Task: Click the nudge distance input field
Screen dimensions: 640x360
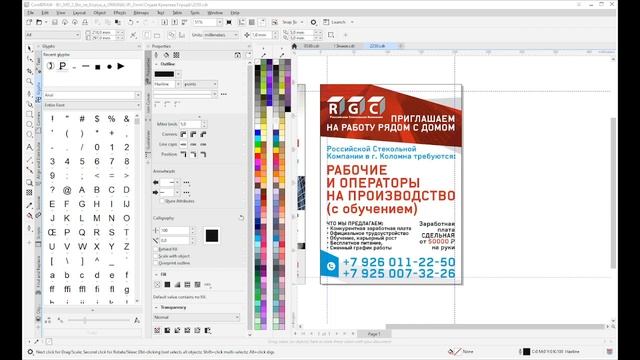Action: (x=263, y=35)
